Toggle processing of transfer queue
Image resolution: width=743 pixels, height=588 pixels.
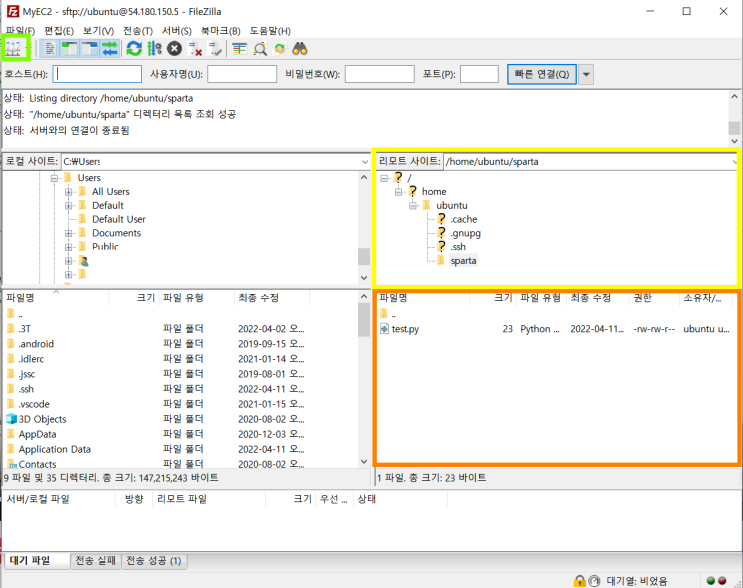coord(154,49)
